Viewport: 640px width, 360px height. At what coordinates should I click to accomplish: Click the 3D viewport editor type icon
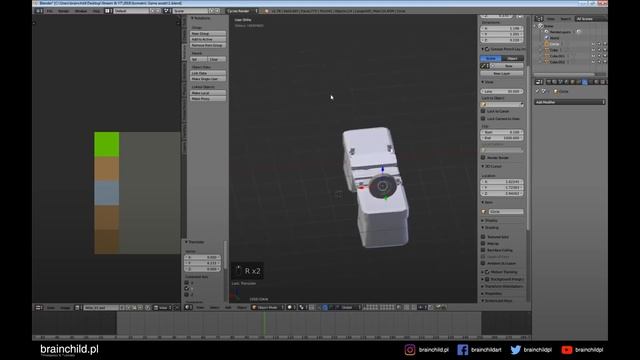[189, 307]
